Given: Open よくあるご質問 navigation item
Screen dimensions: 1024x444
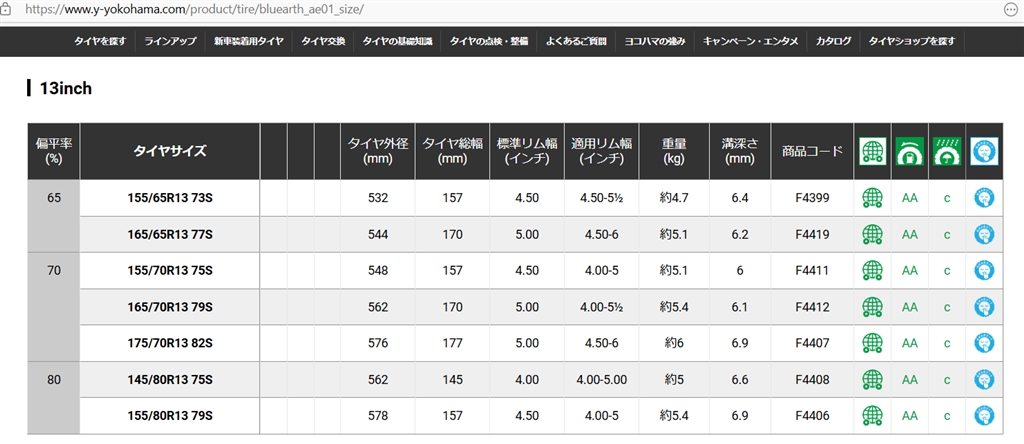Looking at the screenshot, I should [577, 42].
